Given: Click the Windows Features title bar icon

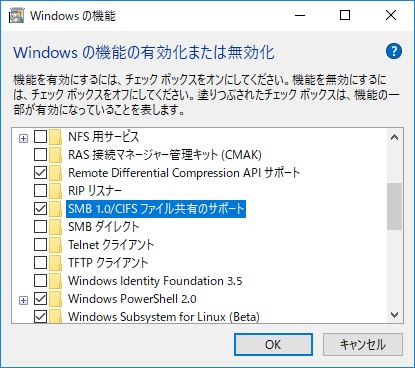Looking at the screenshot, I should click(16, 16).
